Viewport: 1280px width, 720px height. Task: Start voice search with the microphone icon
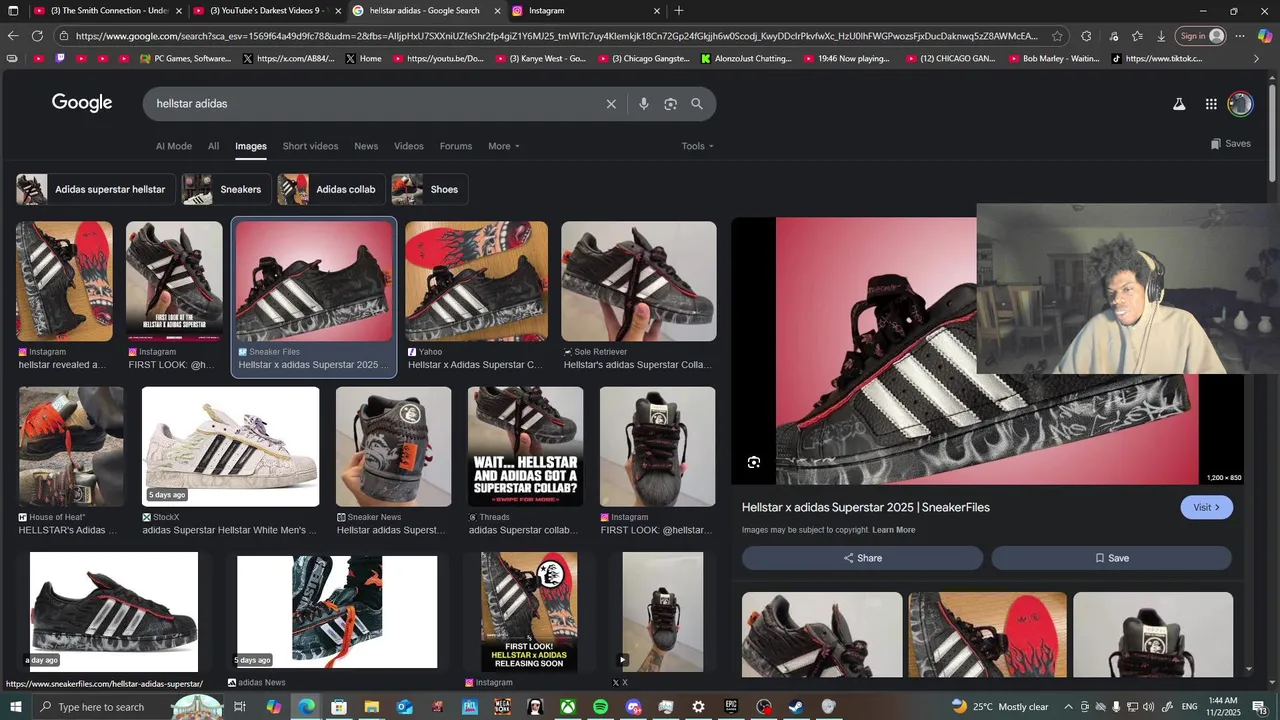point(644,104)
